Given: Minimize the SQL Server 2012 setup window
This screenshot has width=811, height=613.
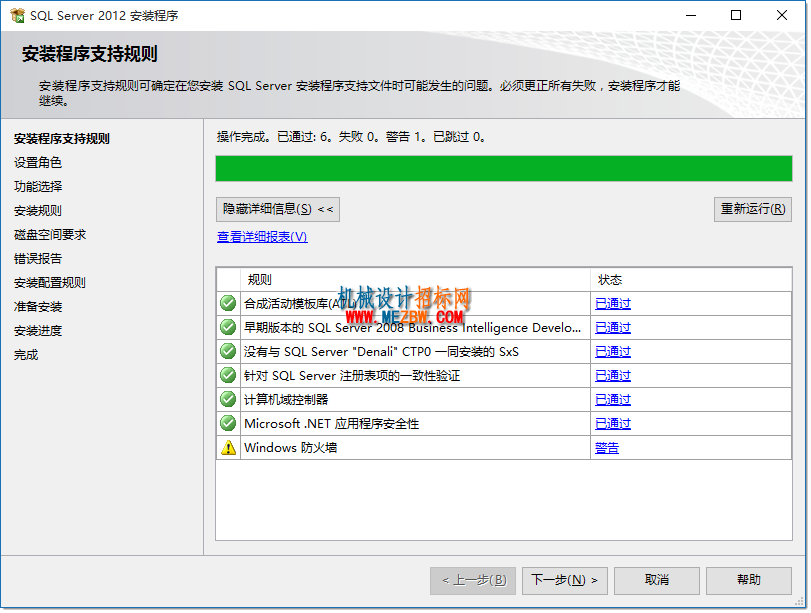Looking at the screenshot, I should [691, 16].
